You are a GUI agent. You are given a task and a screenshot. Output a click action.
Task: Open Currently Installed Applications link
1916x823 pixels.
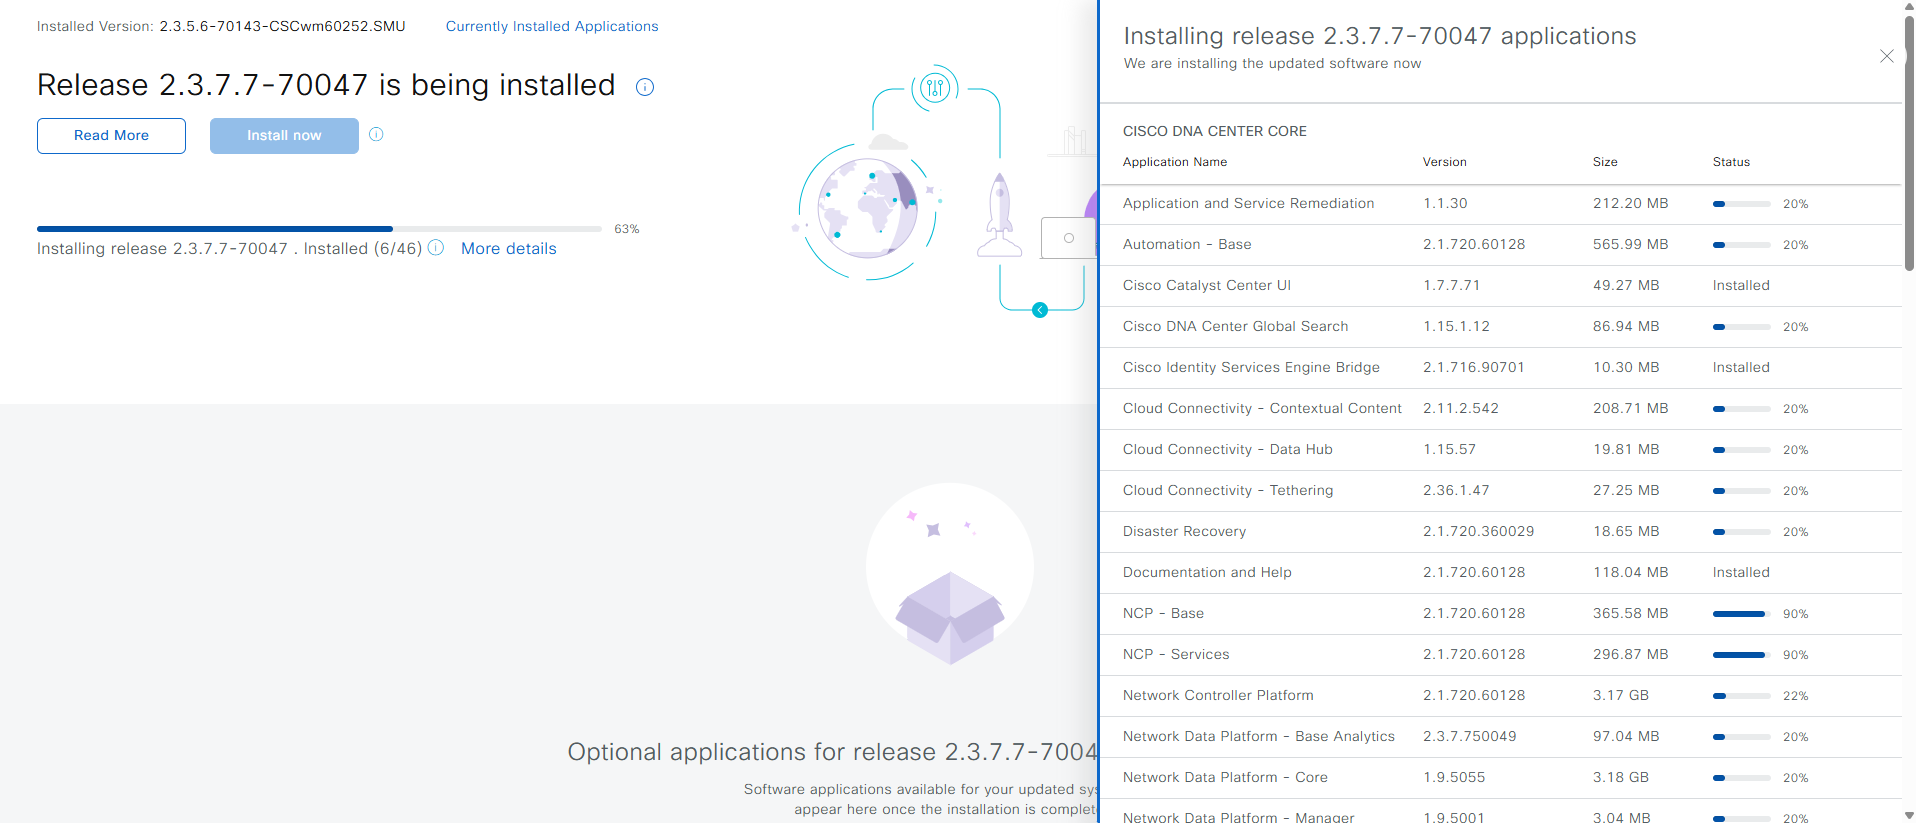point(552,26)
